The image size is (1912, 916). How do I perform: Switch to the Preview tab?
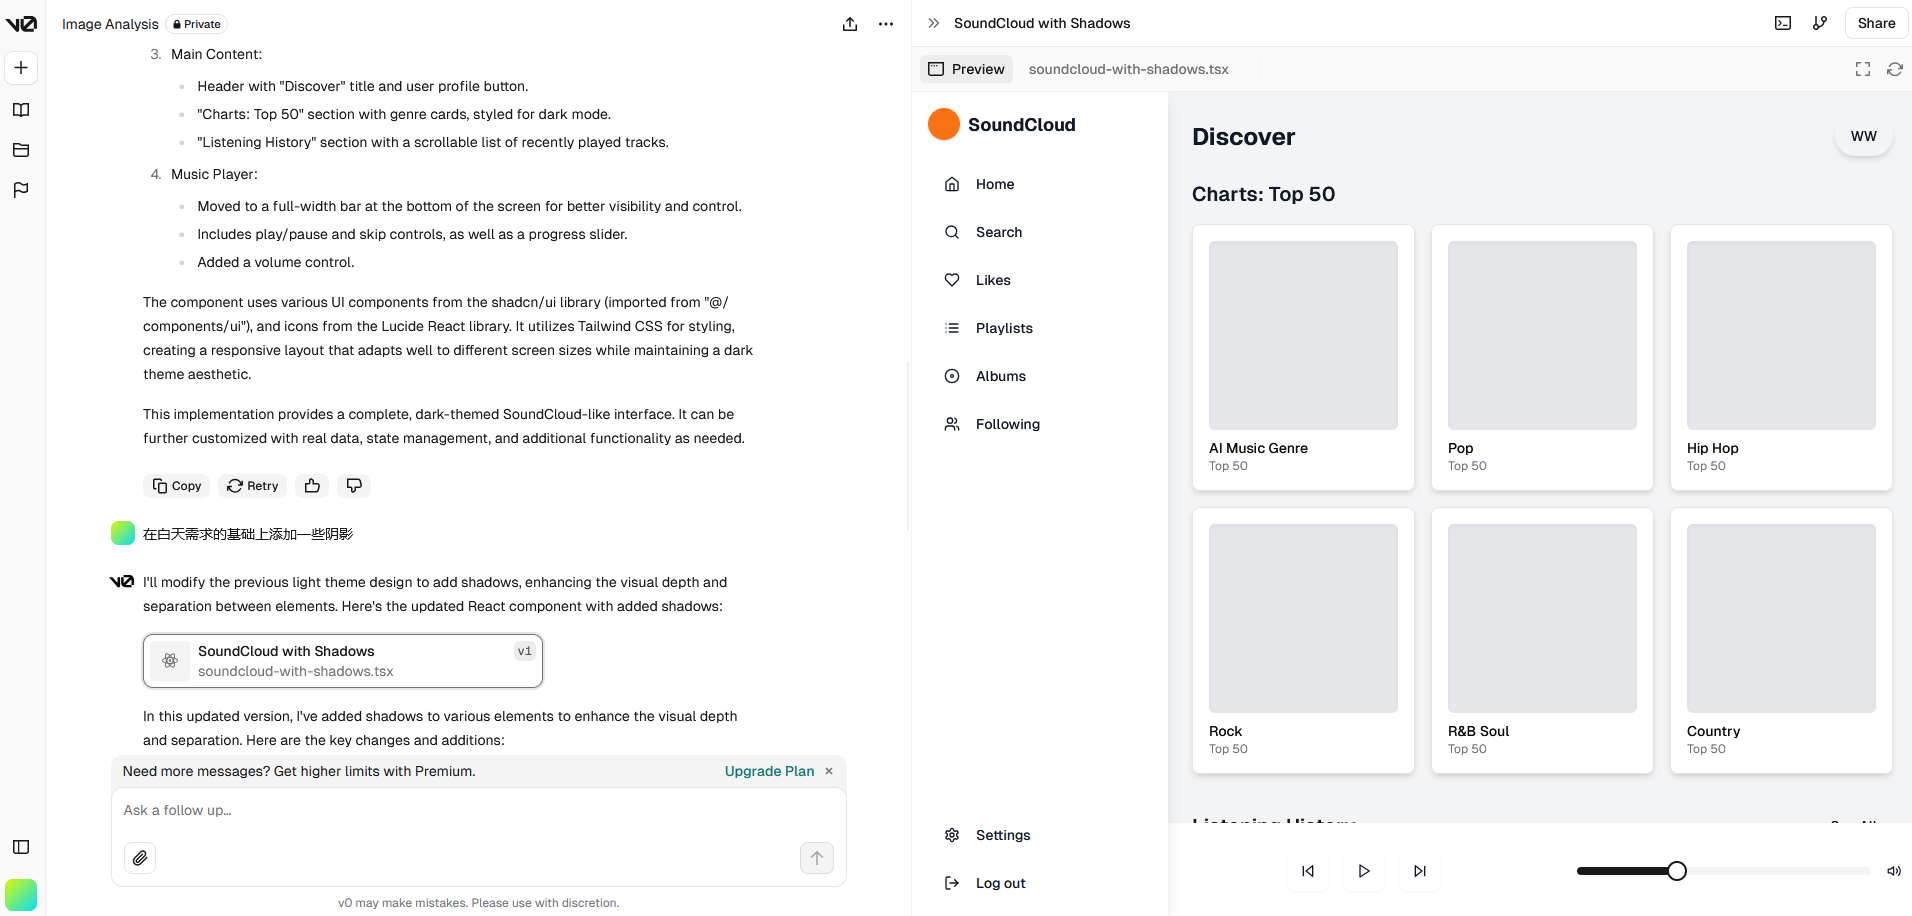coord(966,69)
